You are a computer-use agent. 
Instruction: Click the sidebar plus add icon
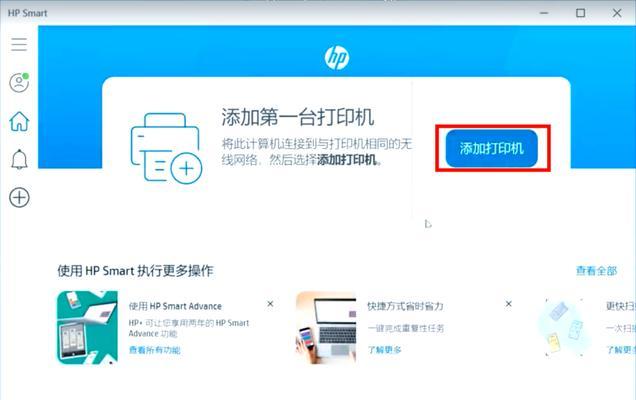tap(19, 198)
